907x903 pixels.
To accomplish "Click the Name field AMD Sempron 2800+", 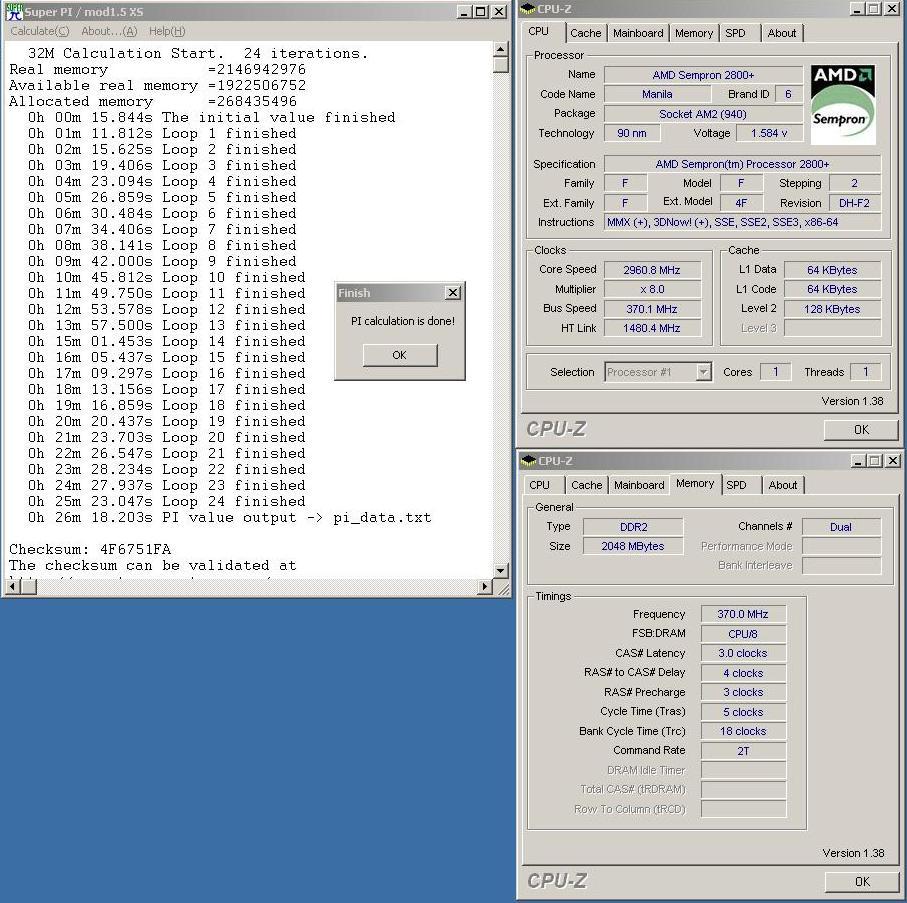I will 703,75.
